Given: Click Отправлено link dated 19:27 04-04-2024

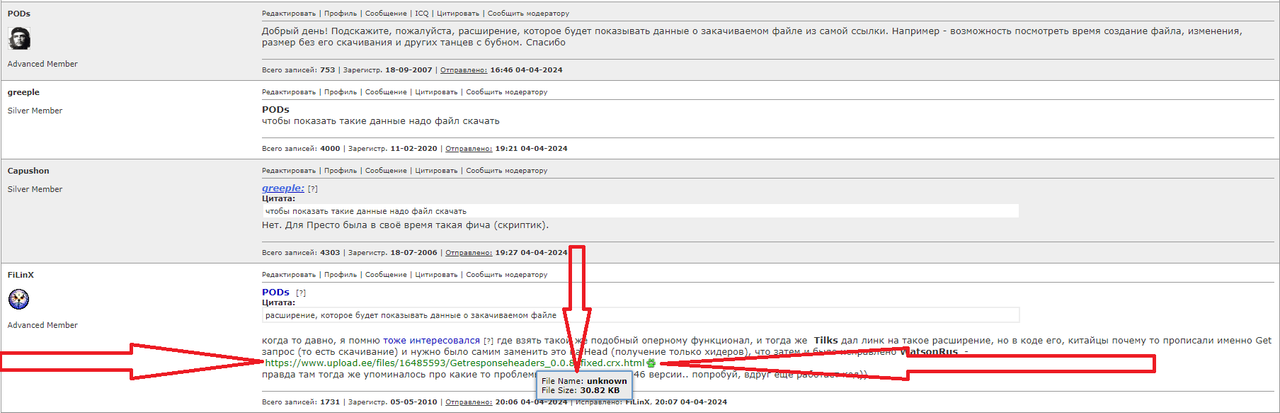Looking at the screenshot, I should pyautogui.click(x=471, y=252).
